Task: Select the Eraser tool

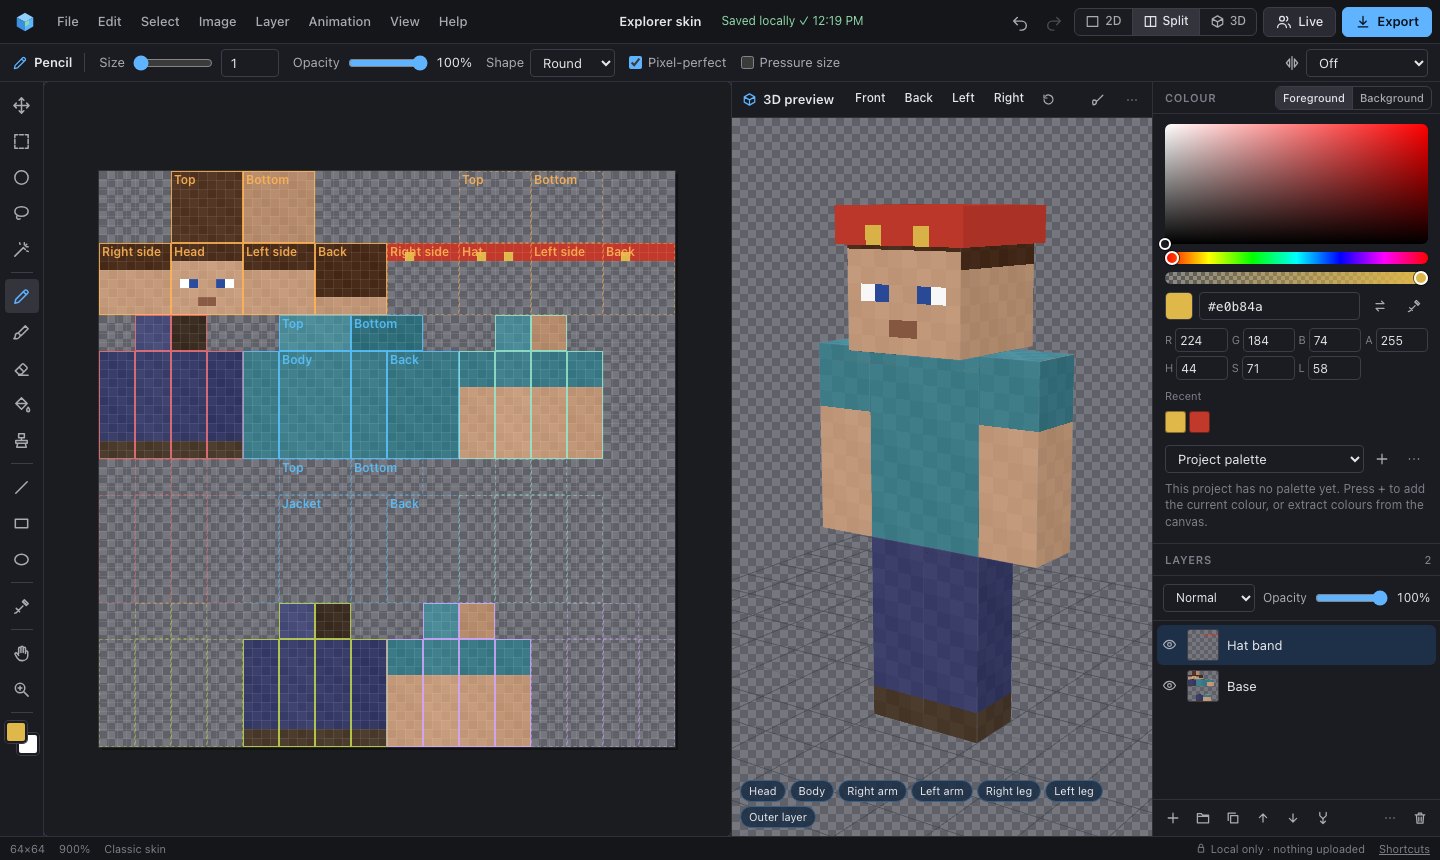Action: (21, 369)
